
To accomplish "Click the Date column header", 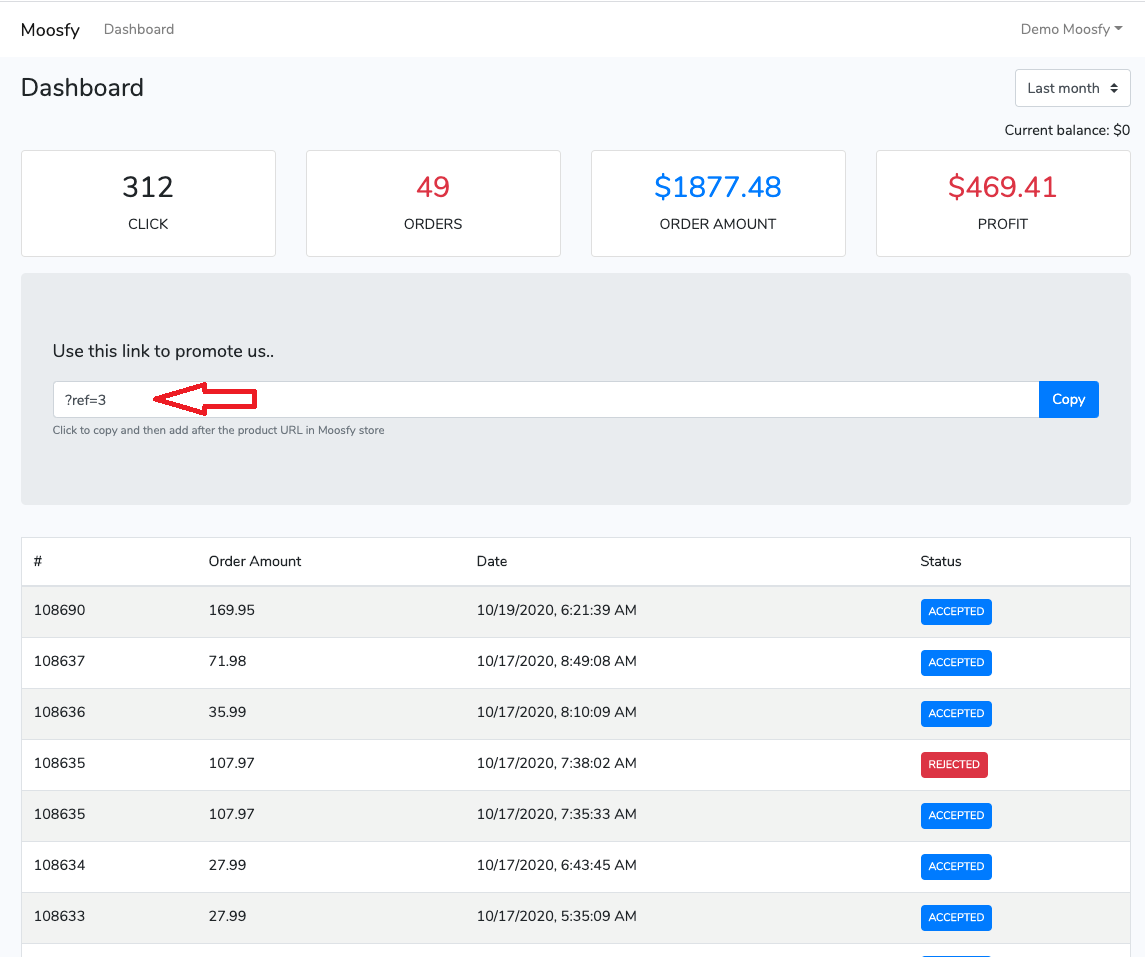I will pyautogui.click(x=492, y=562).
